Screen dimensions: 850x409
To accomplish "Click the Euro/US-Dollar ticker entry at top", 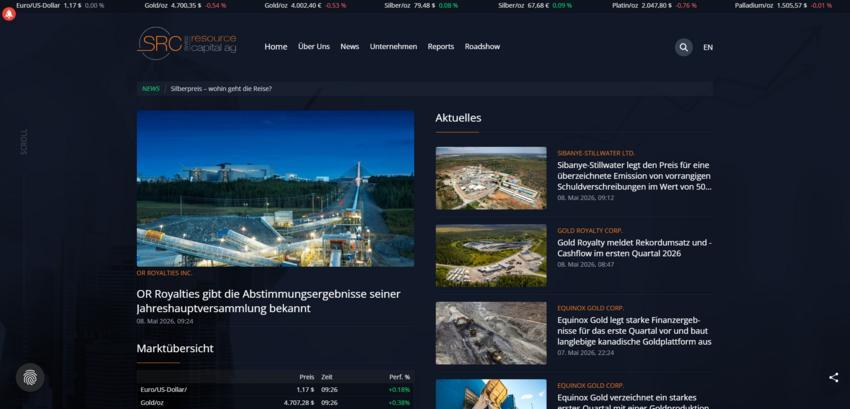I will click(60, 5).
